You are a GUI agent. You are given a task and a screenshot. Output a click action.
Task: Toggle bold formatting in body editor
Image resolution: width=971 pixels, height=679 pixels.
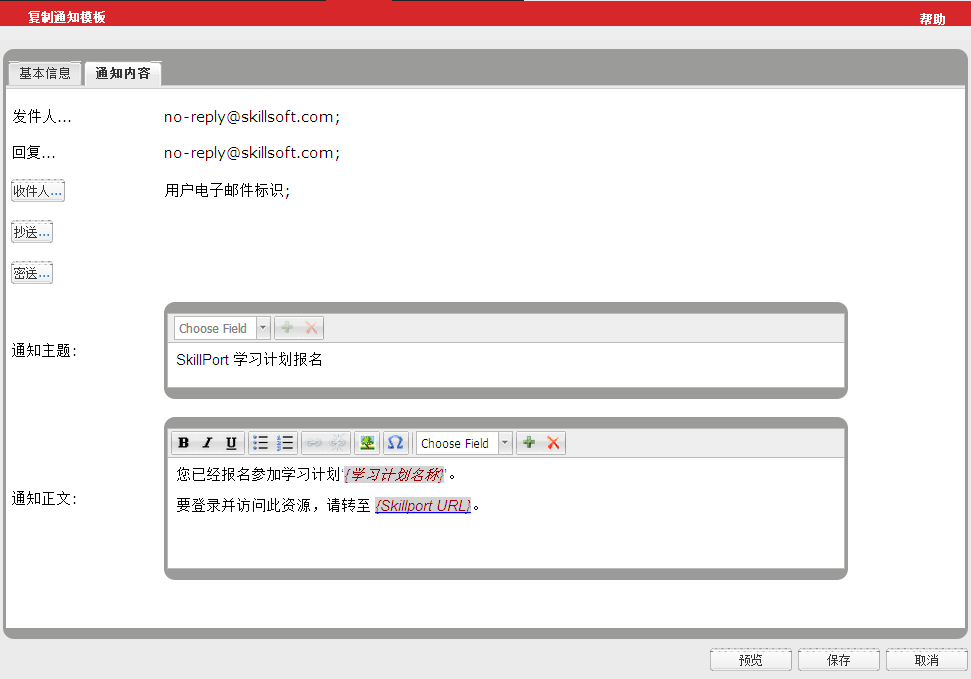coord(183,443)
